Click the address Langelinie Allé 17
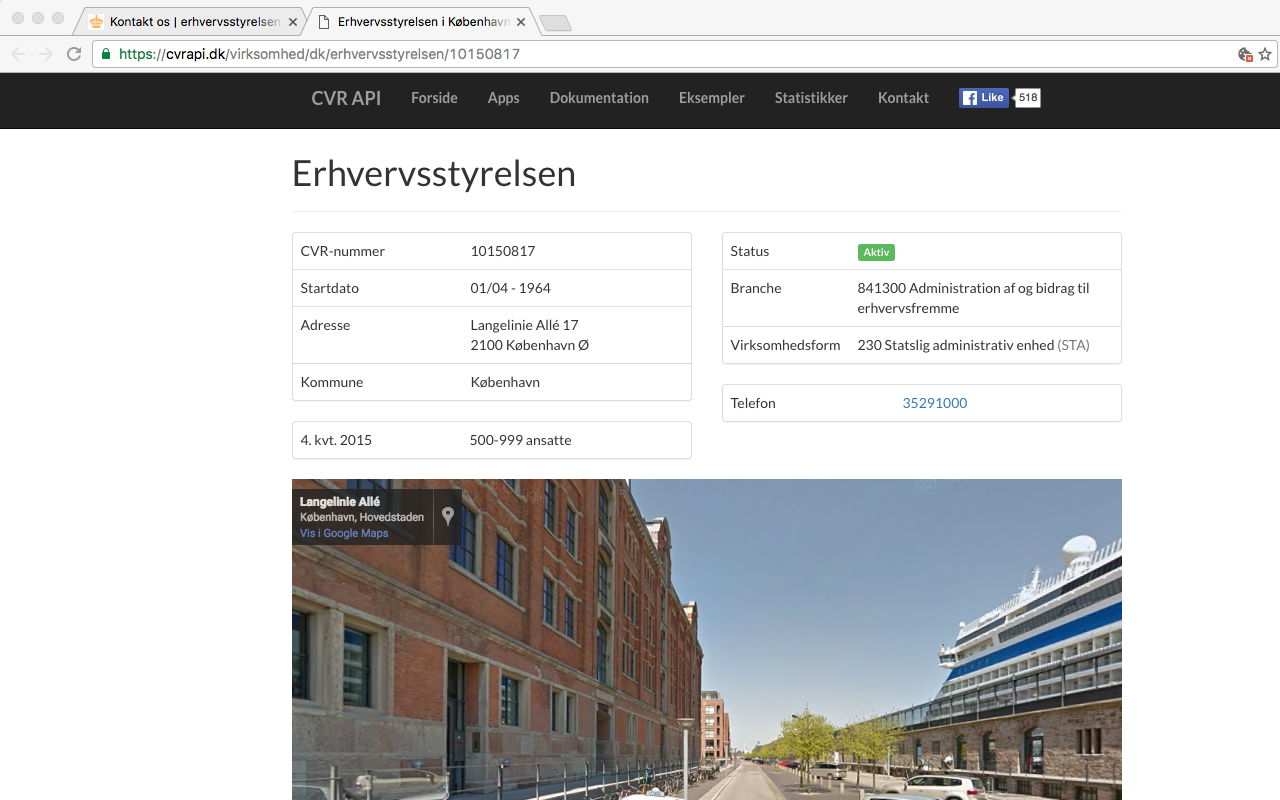This screenshot has height=800, width=1280. [x=525, y=325]
